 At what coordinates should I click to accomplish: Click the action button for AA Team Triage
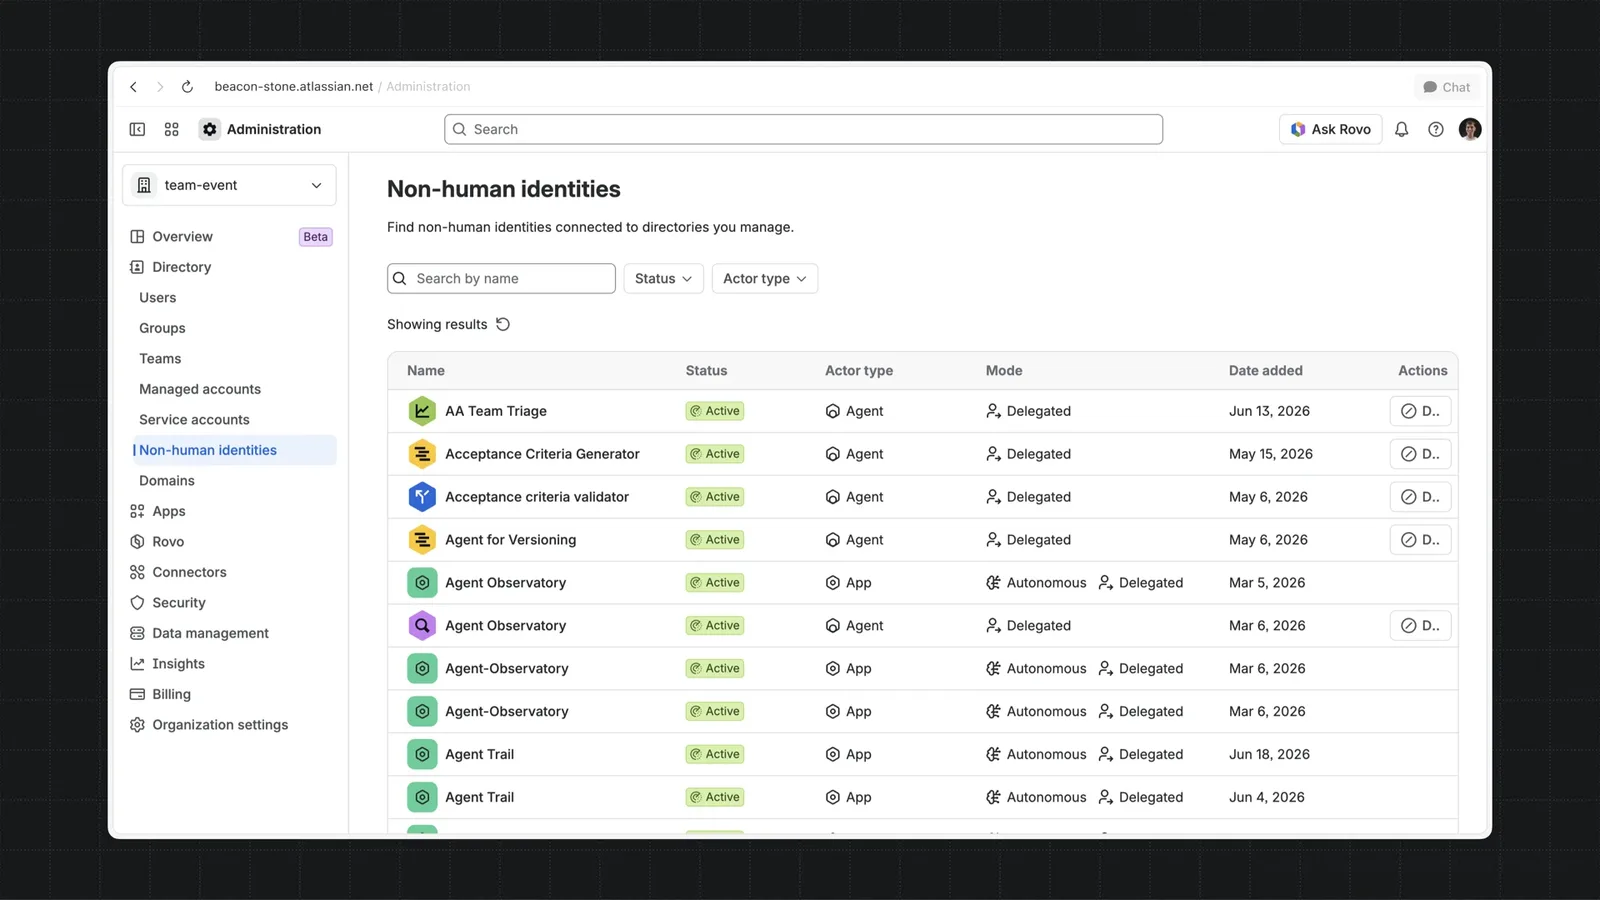click(1420, 411)
